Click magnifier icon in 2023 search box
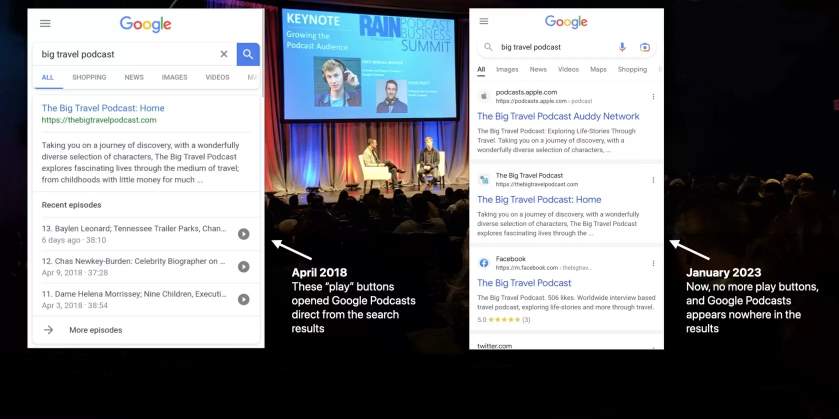This screenshot has width=839, height=419. tap(488, 47)
